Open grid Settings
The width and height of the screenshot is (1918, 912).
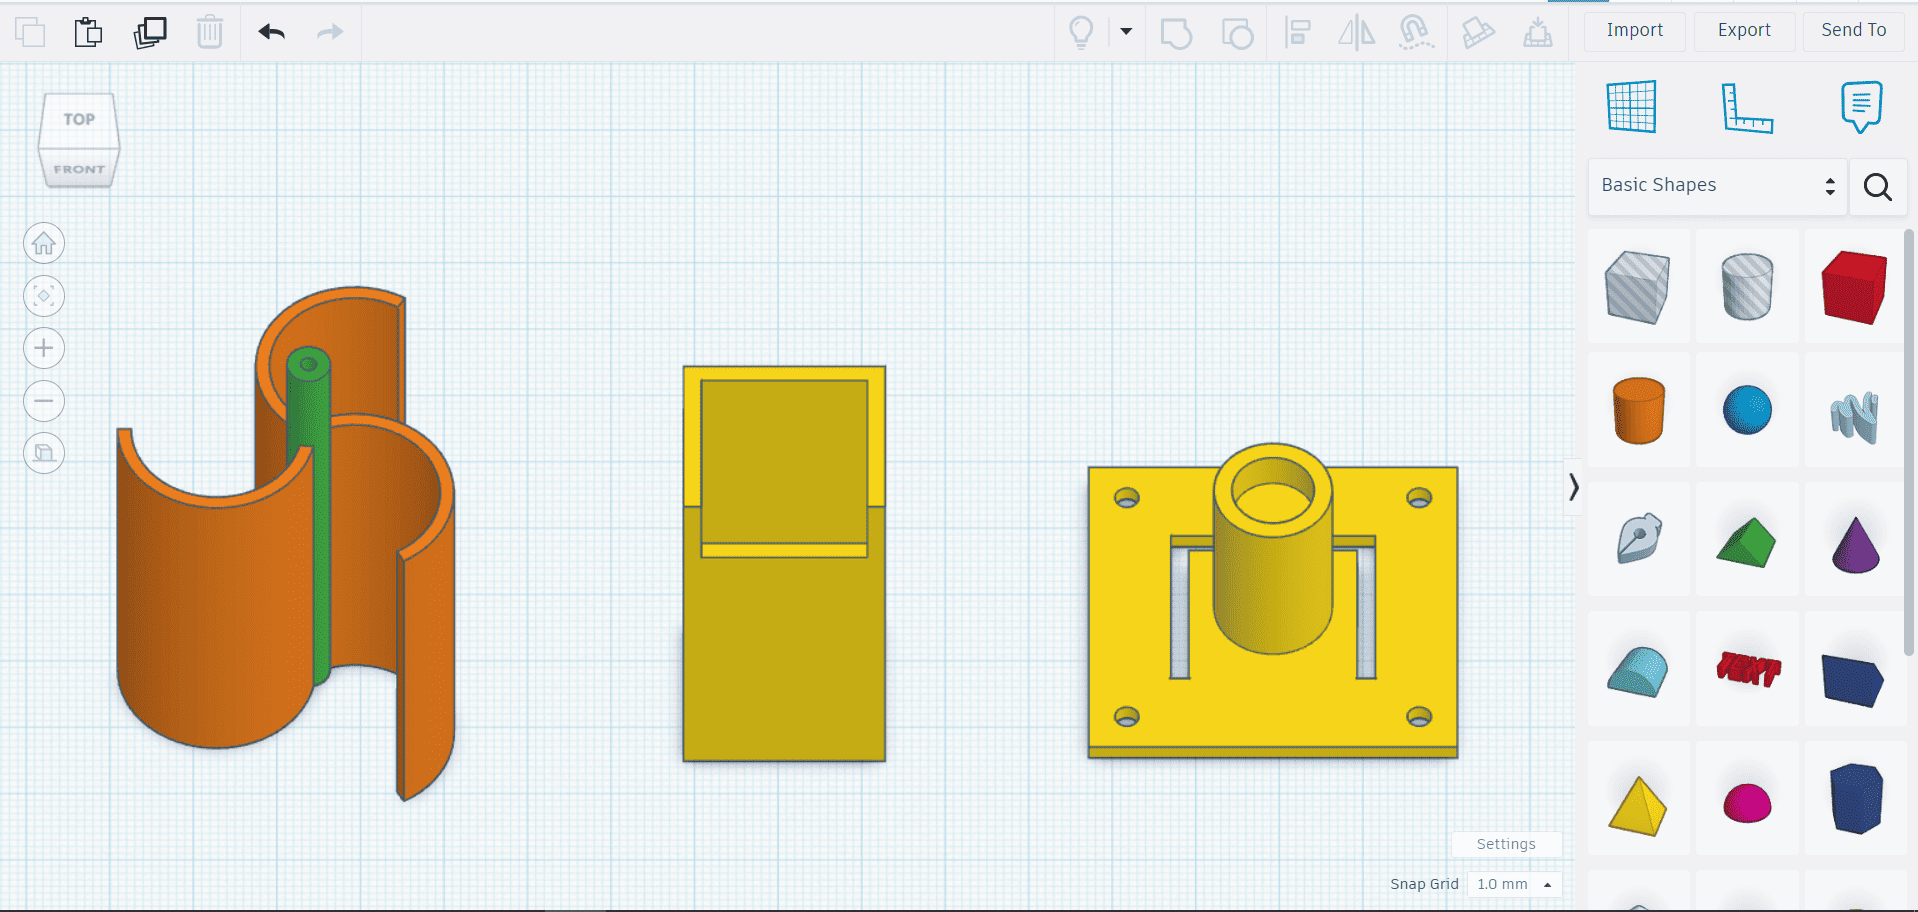[1505, 844]
